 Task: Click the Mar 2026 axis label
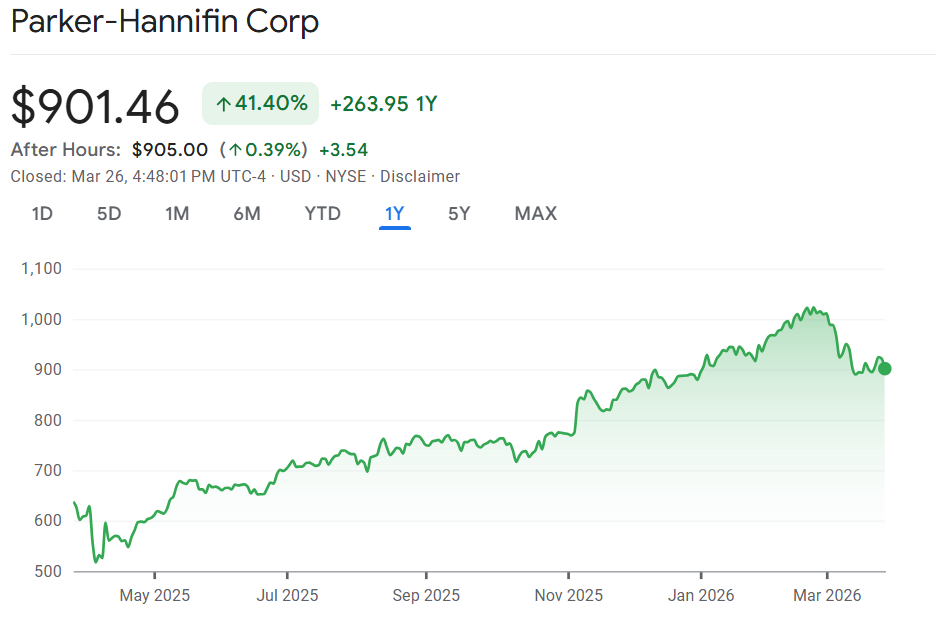(x=827, y=595)
